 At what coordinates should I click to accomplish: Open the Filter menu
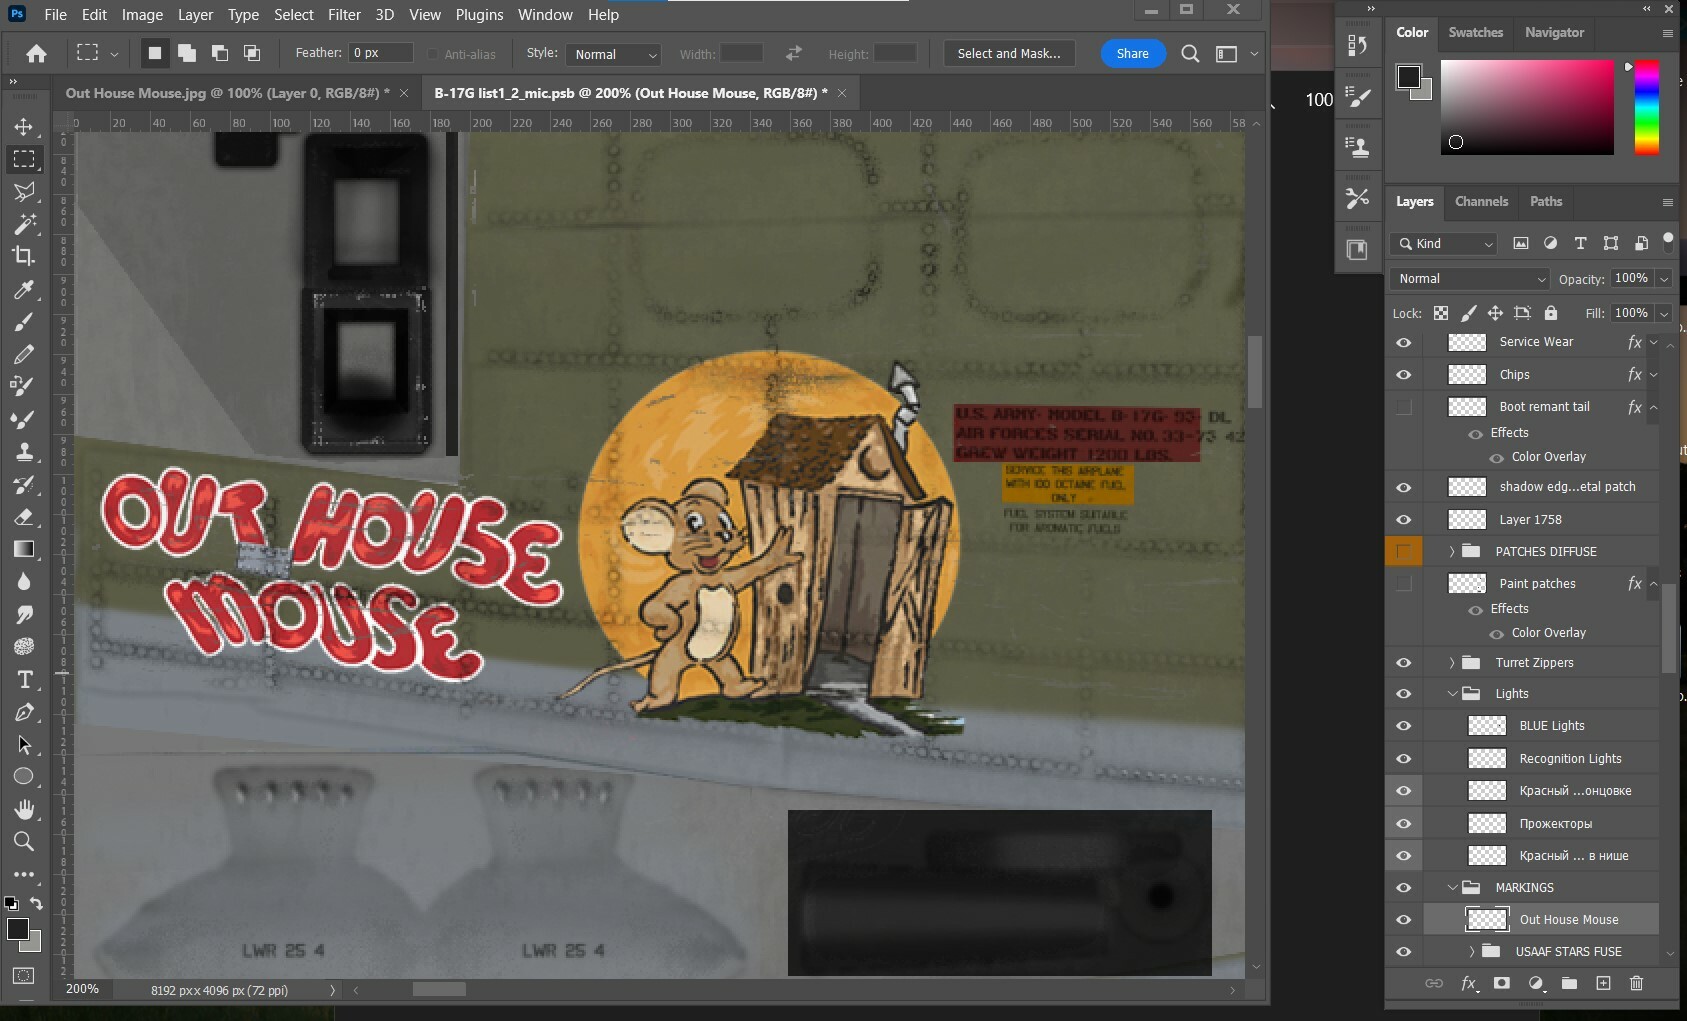(x=344, y=15)
